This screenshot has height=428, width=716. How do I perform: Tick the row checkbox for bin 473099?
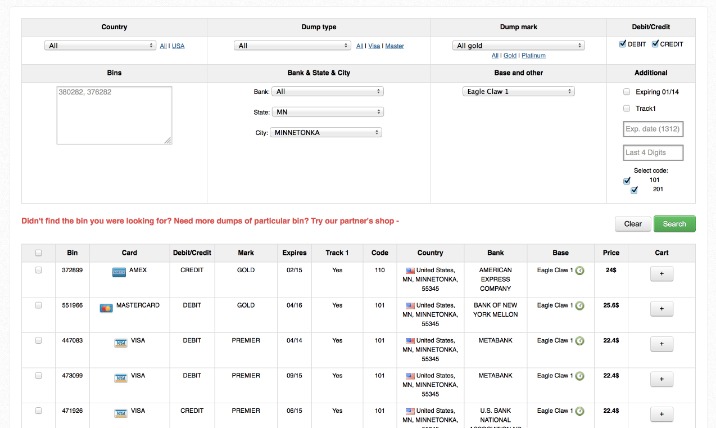pyautogui.click(x=38, y=375)
